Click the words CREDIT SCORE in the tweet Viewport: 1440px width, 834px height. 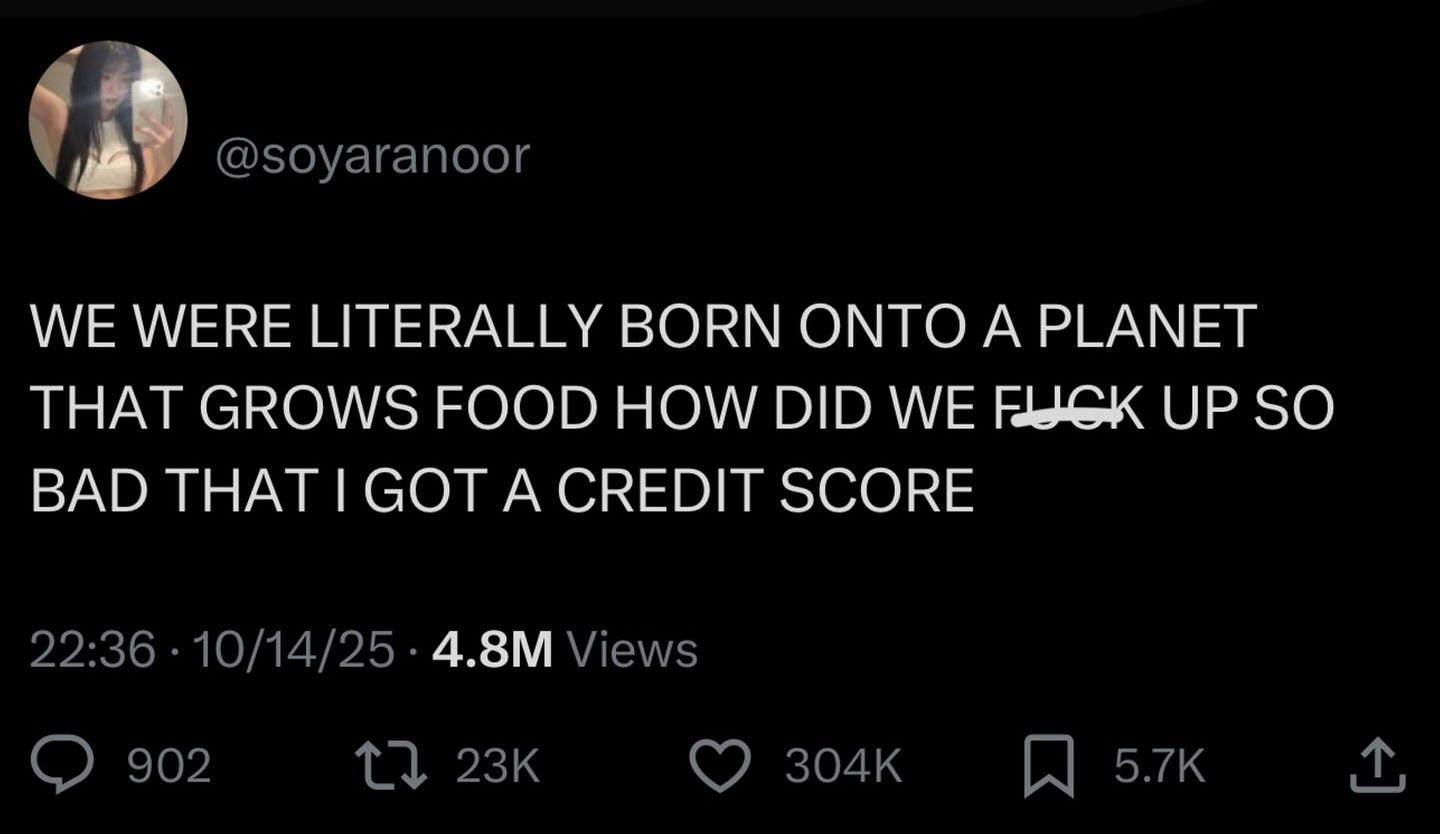point(763,491)
